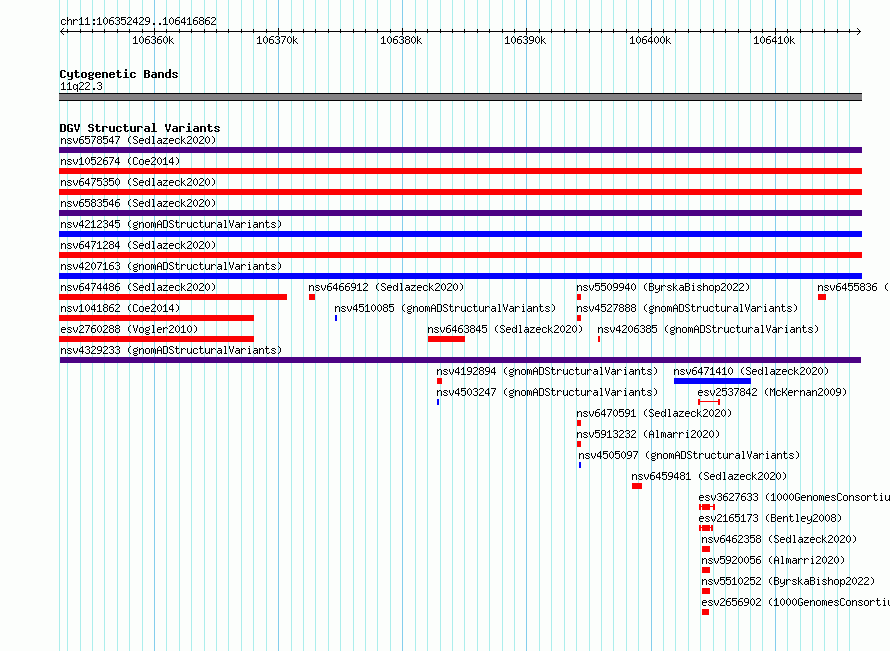Viewport: 890px width, 651px height.
Task: Click nsv5913232 (Almarri2020) label
Action: tap(648, 434)
